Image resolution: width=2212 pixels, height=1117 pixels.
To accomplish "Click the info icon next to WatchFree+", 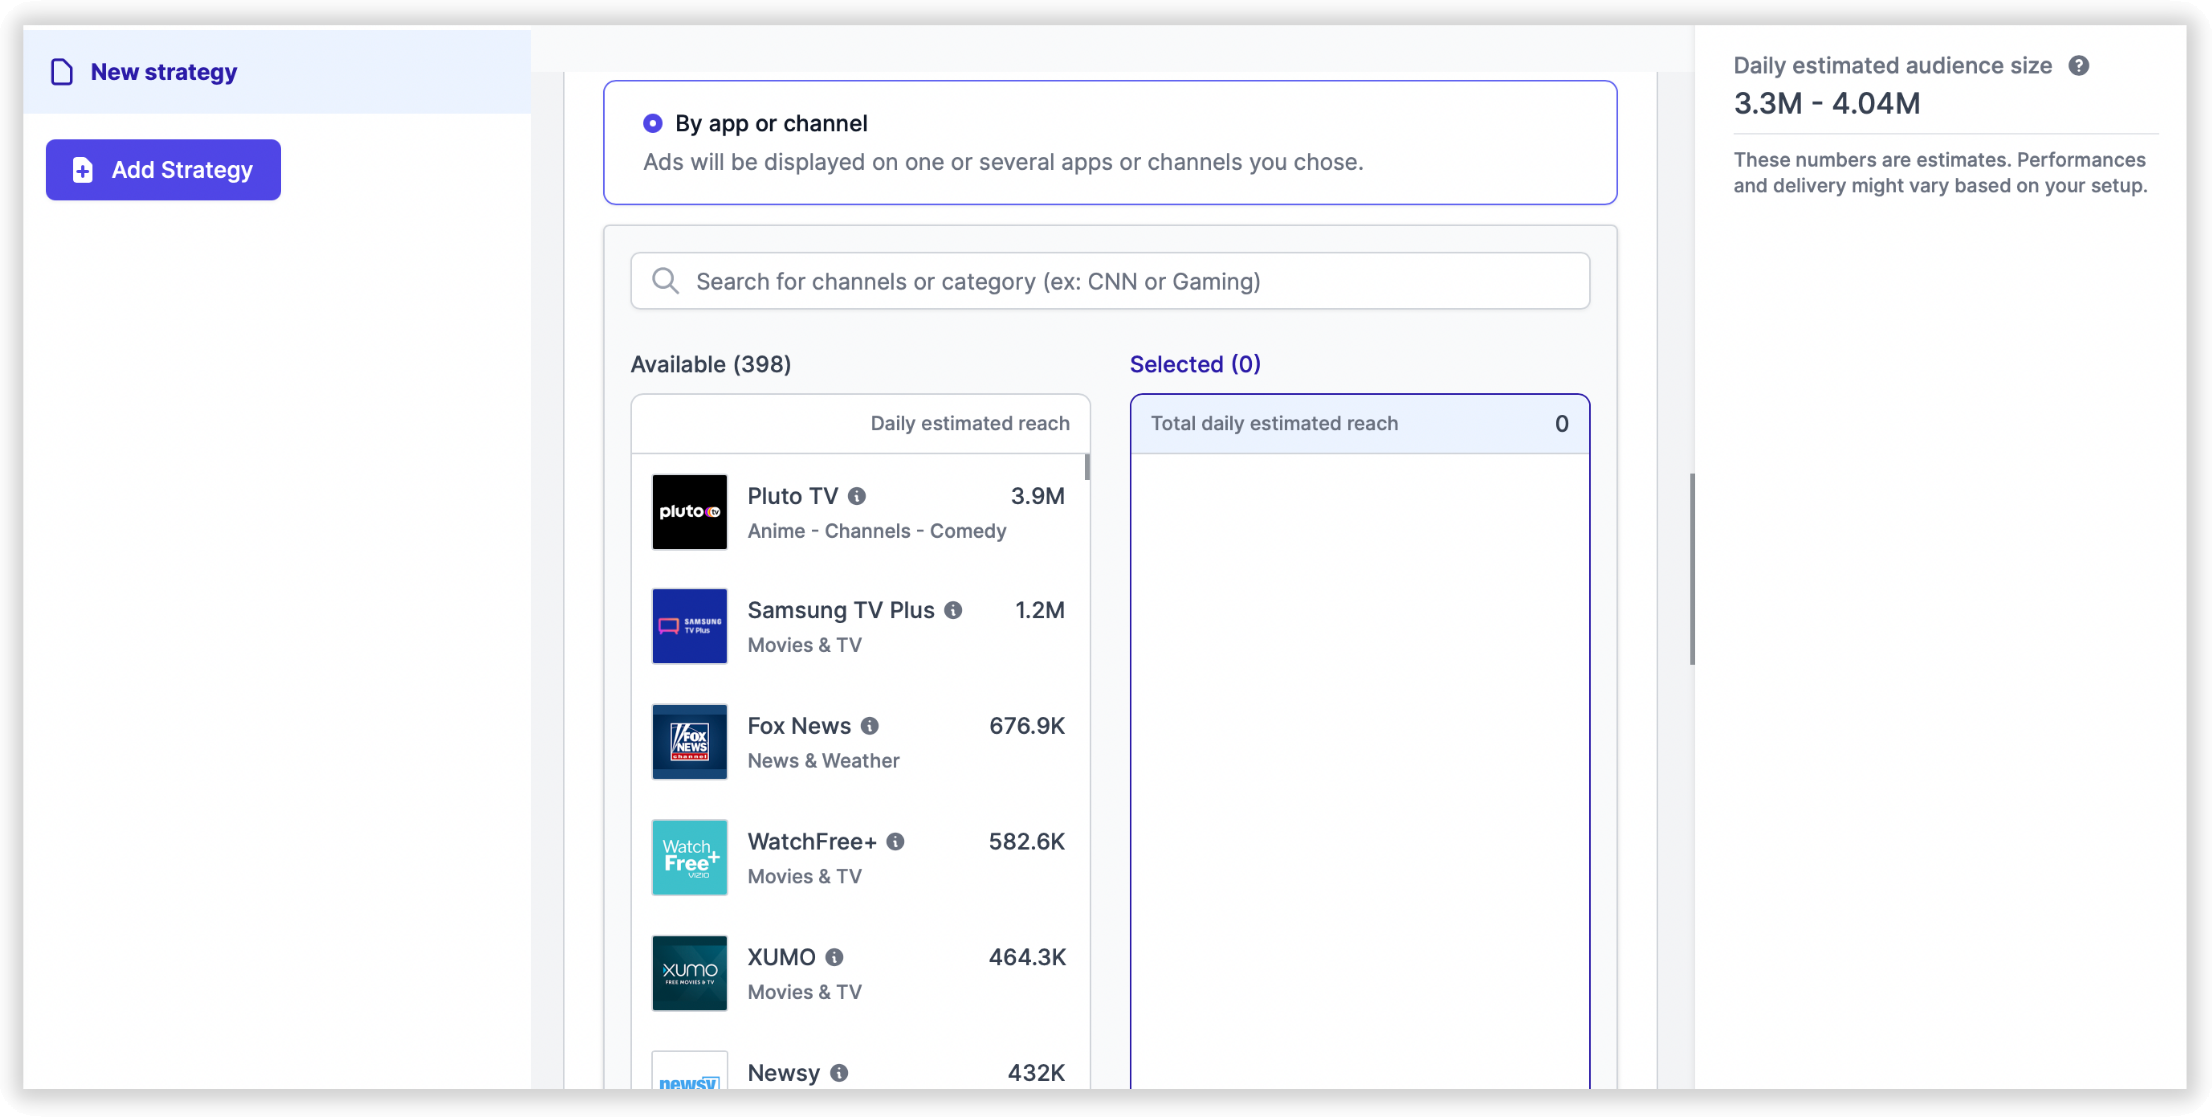I will [x=895, y=842].
